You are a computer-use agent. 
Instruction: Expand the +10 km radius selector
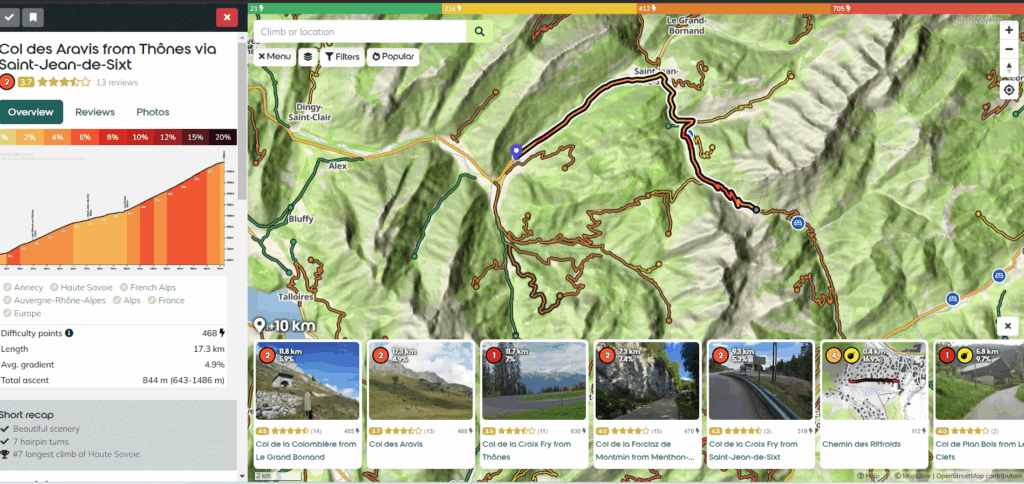click(x=286, y=326)
